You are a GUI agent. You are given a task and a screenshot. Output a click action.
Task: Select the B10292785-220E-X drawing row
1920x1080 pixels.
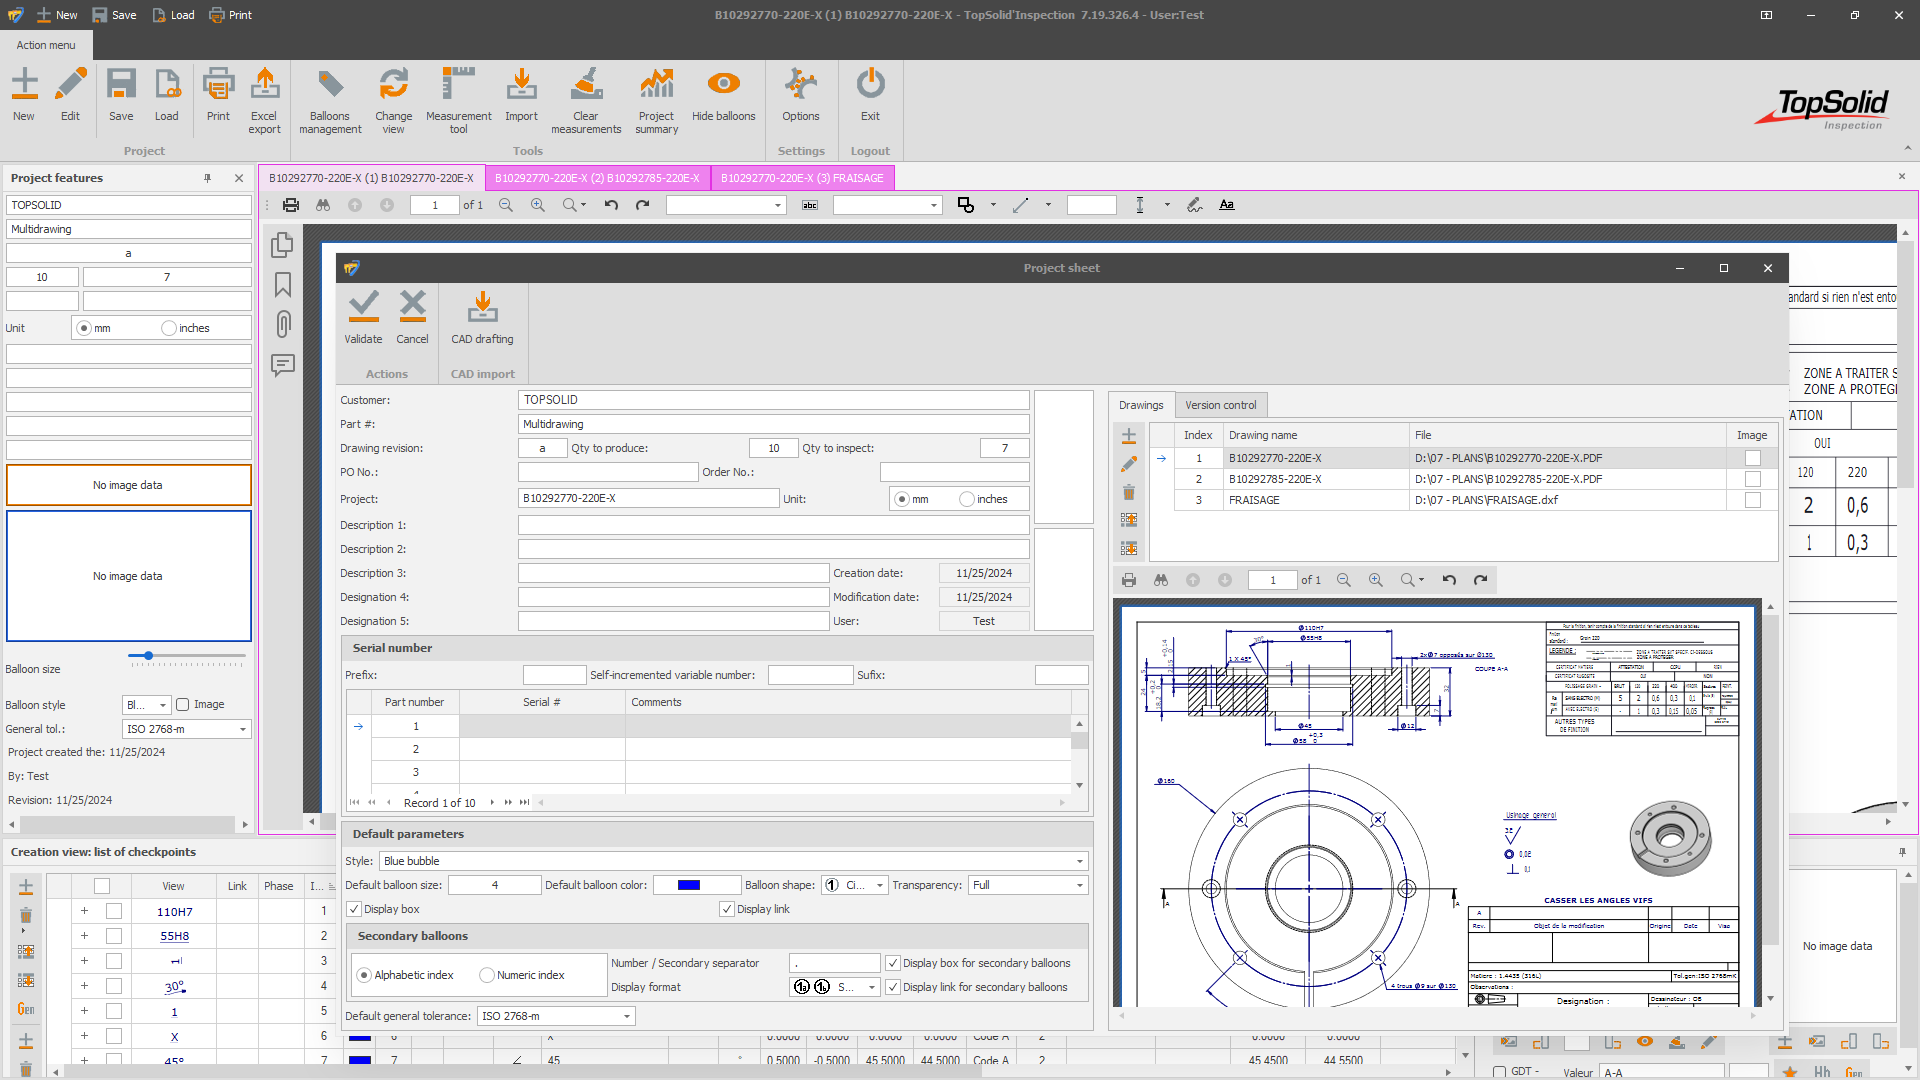pos(1464,479)
